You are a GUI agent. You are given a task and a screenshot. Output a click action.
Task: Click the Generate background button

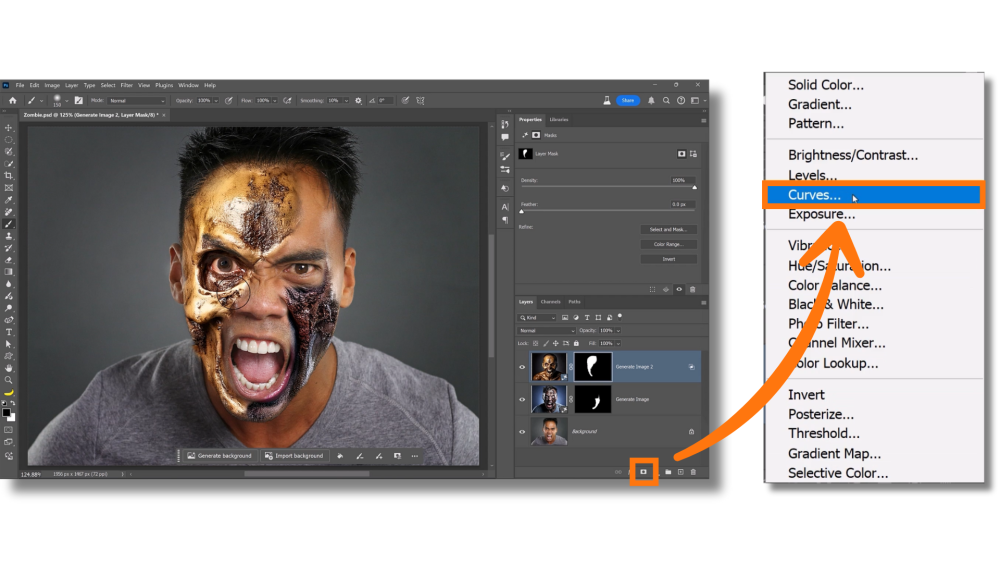[x=220, y=456]
